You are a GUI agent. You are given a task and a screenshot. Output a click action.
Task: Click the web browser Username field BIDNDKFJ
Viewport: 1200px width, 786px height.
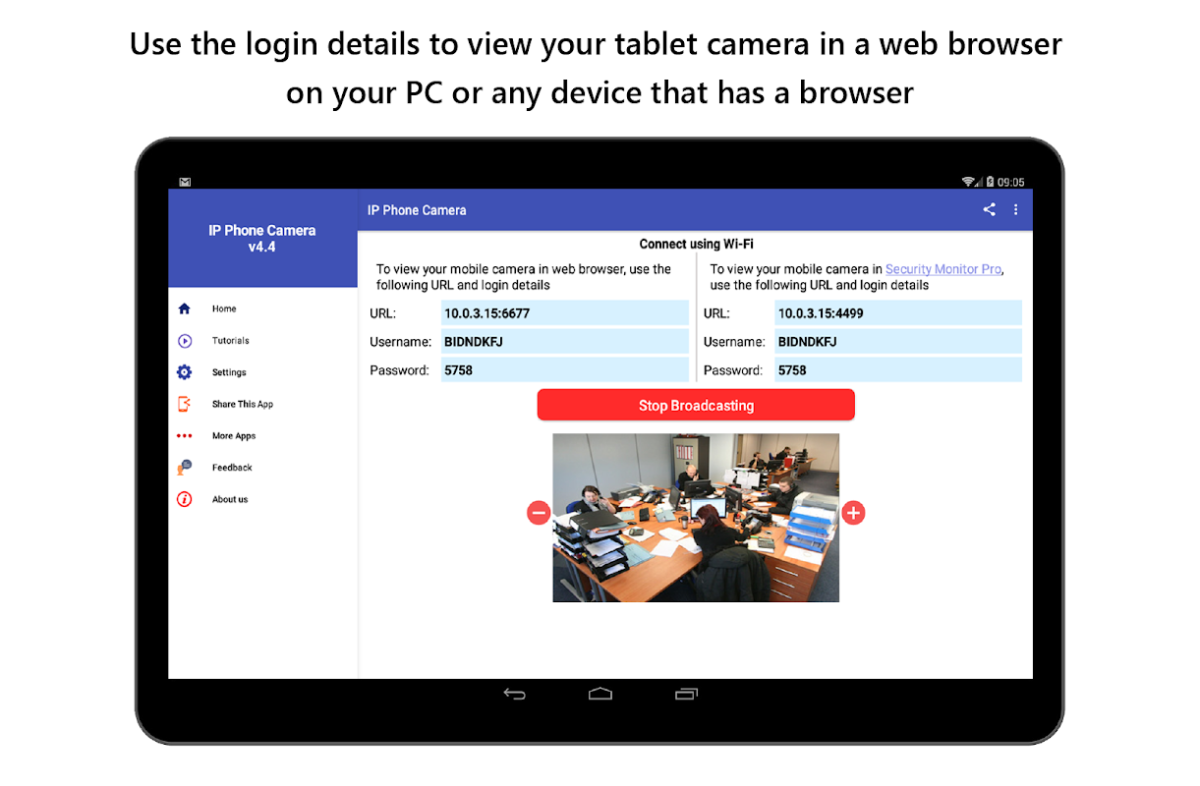pos(565,341)
